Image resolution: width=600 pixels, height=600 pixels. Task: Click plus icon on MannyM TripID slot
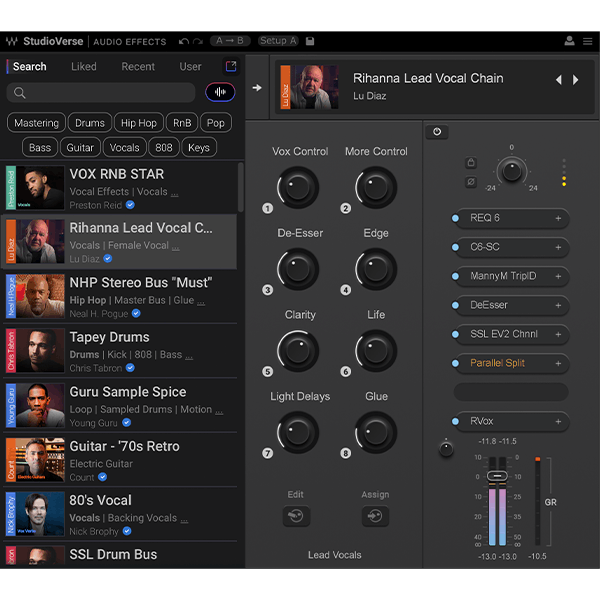pos(558,276)
